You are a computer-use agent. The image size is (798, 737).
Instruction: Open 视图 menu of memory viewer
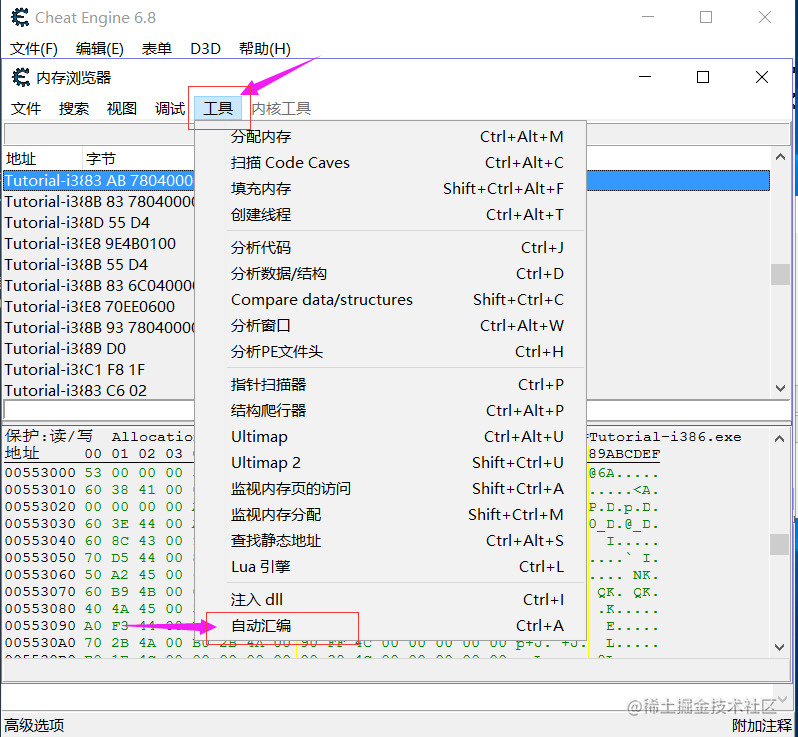coord(122,108)
